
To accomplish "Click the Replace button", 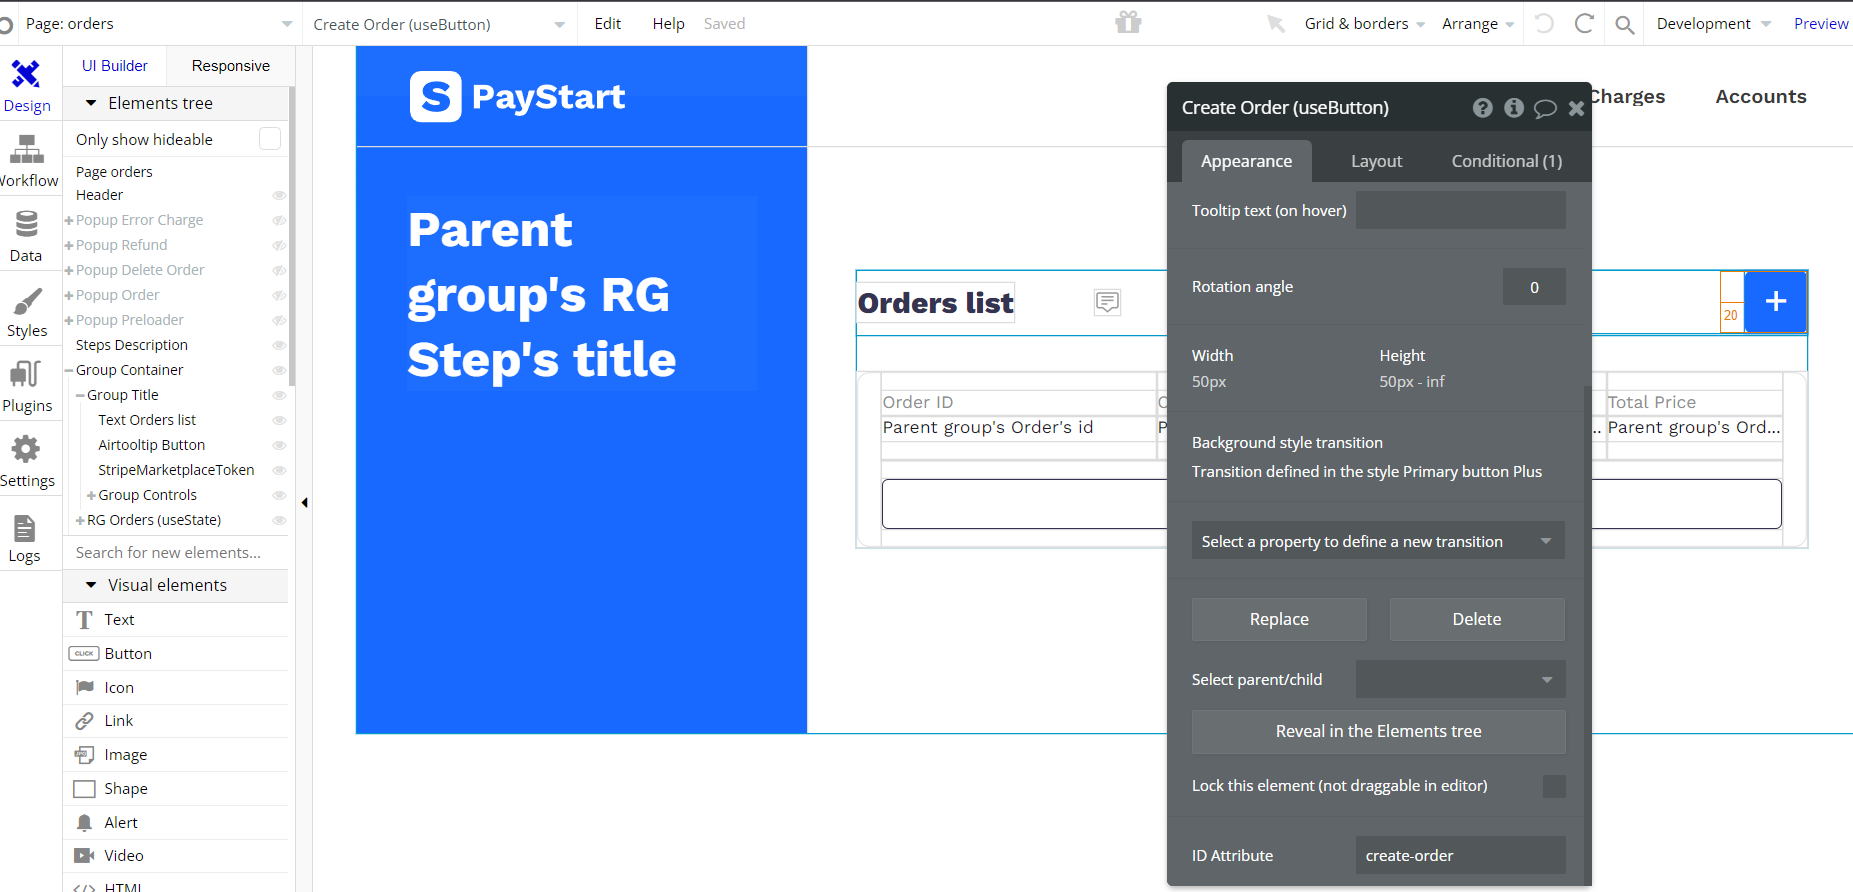I will pyautogui.click(x=1279, y=620).
